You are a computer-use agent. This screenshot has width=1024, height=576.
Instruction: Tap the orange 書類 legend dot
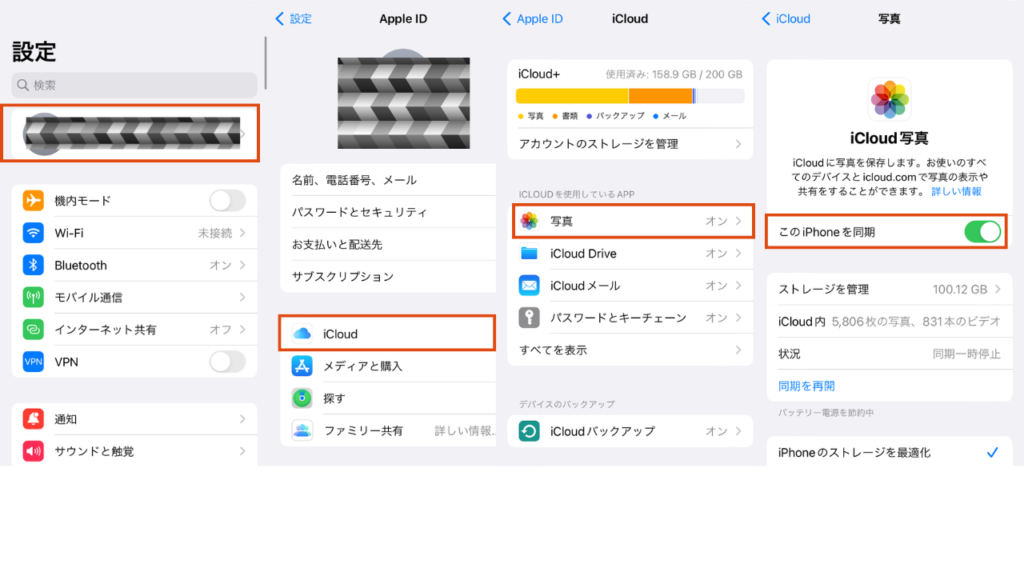coord(555,116)
